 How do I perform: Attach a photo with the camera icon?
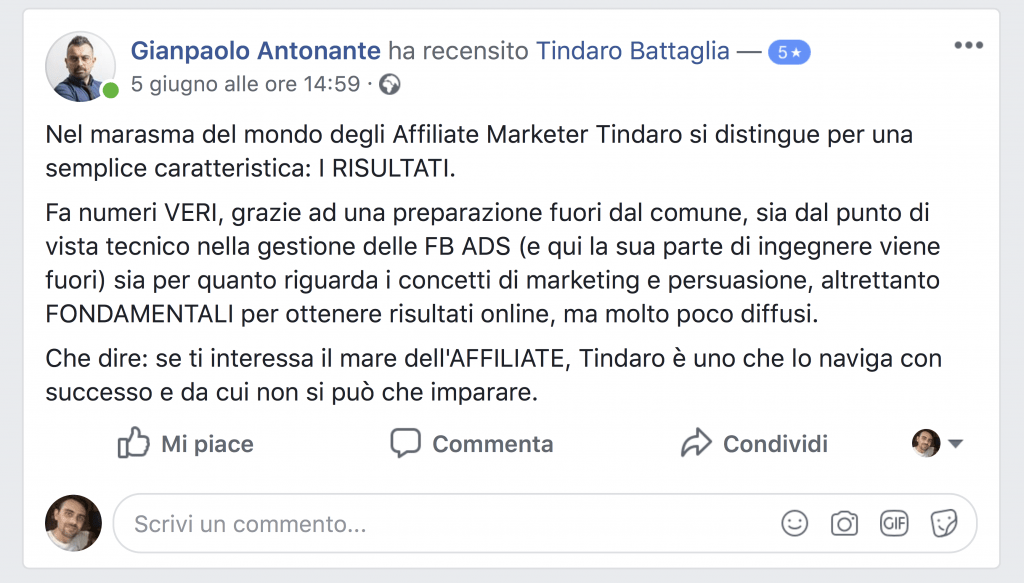coord(844,524)
